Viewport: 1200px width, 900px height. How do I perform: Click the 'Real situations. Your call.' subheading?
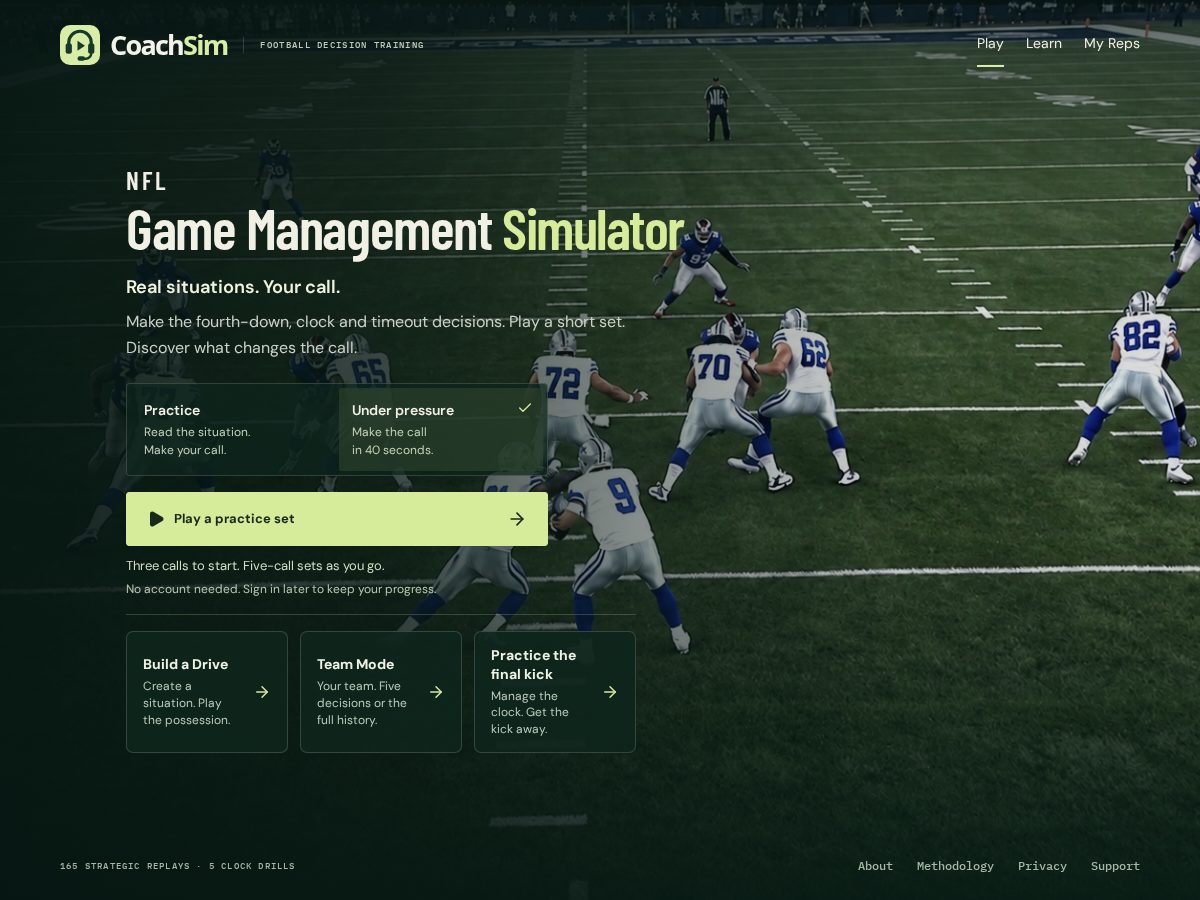tap(233, 287)
